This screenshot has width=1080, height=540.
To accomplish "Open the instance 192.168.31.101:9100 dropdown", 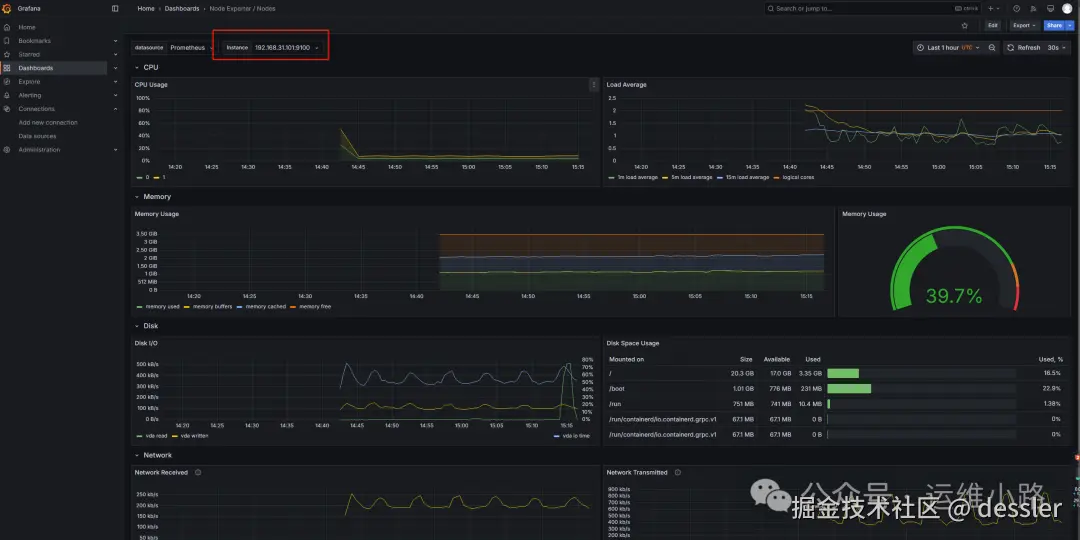I will coord(286,48).
